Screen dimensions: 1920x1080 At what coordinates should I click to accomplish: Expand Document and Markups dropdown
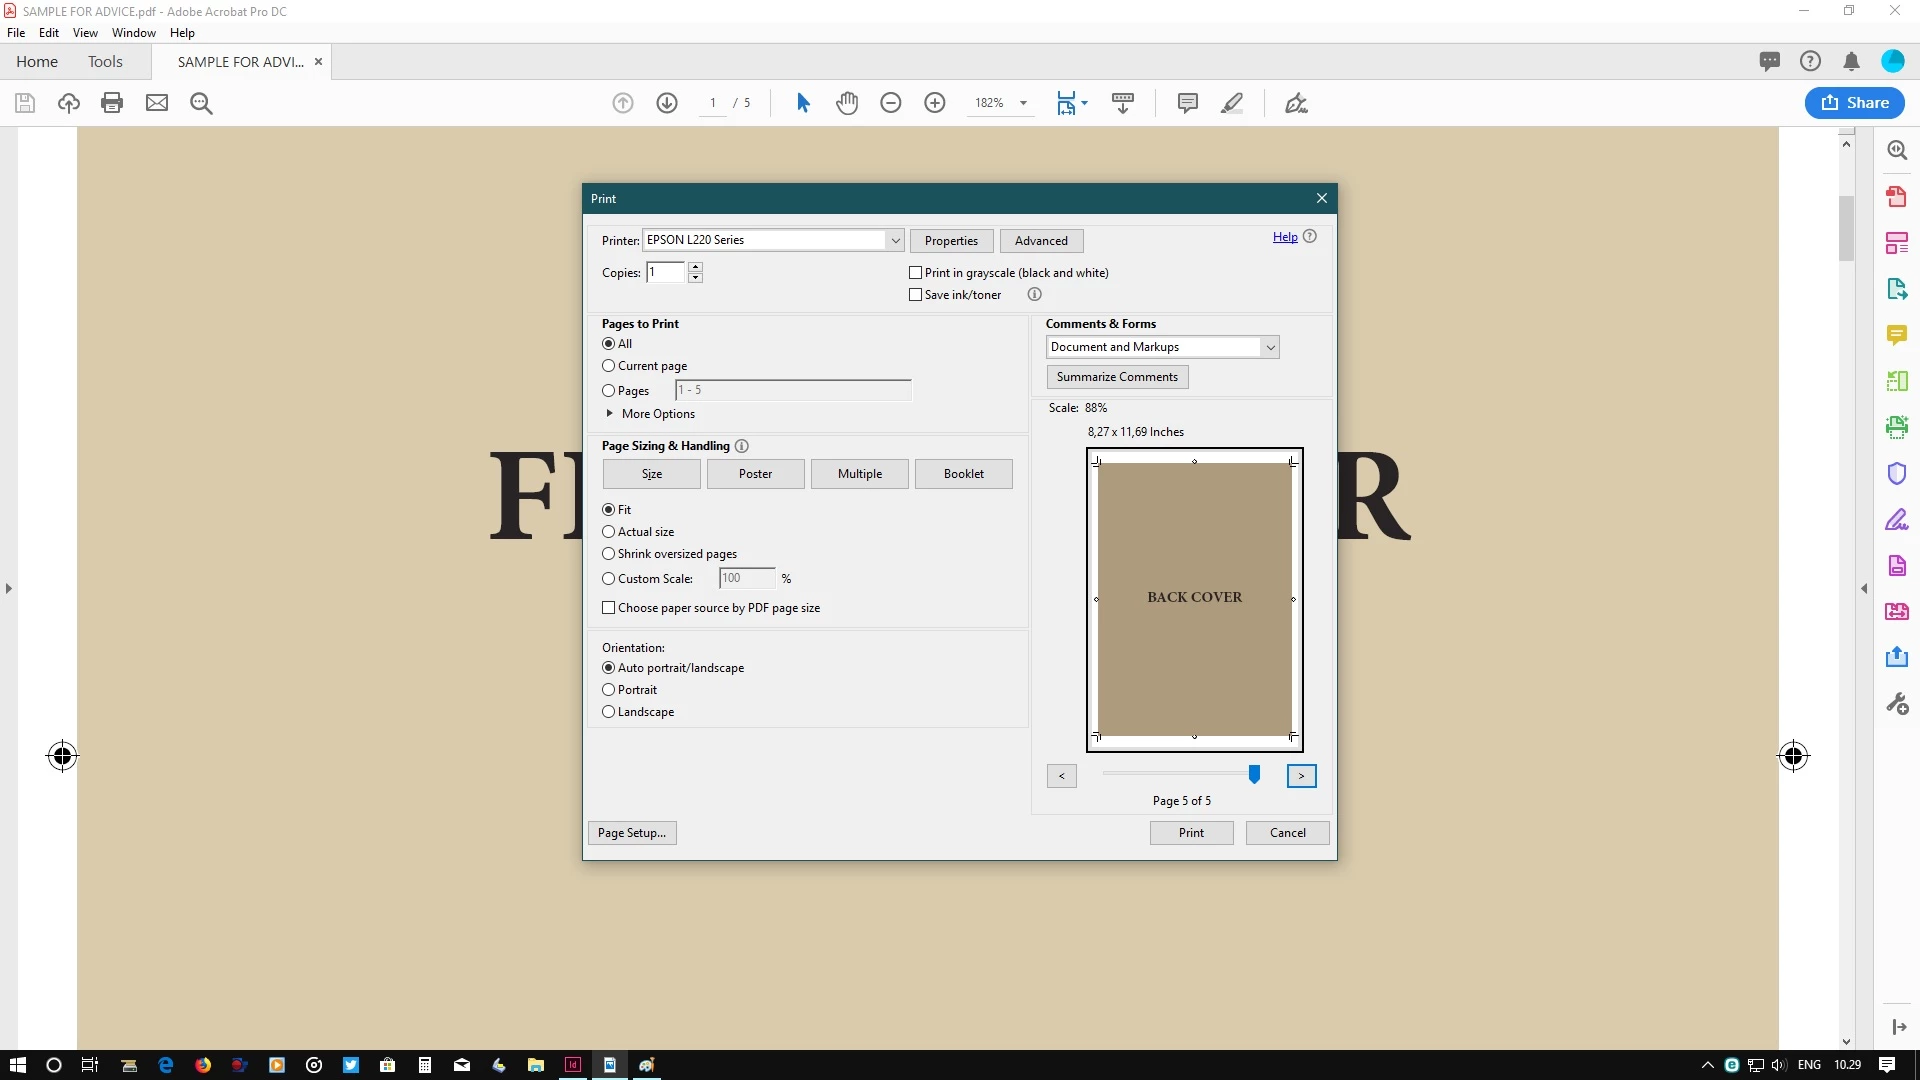tap(1270, 347)
